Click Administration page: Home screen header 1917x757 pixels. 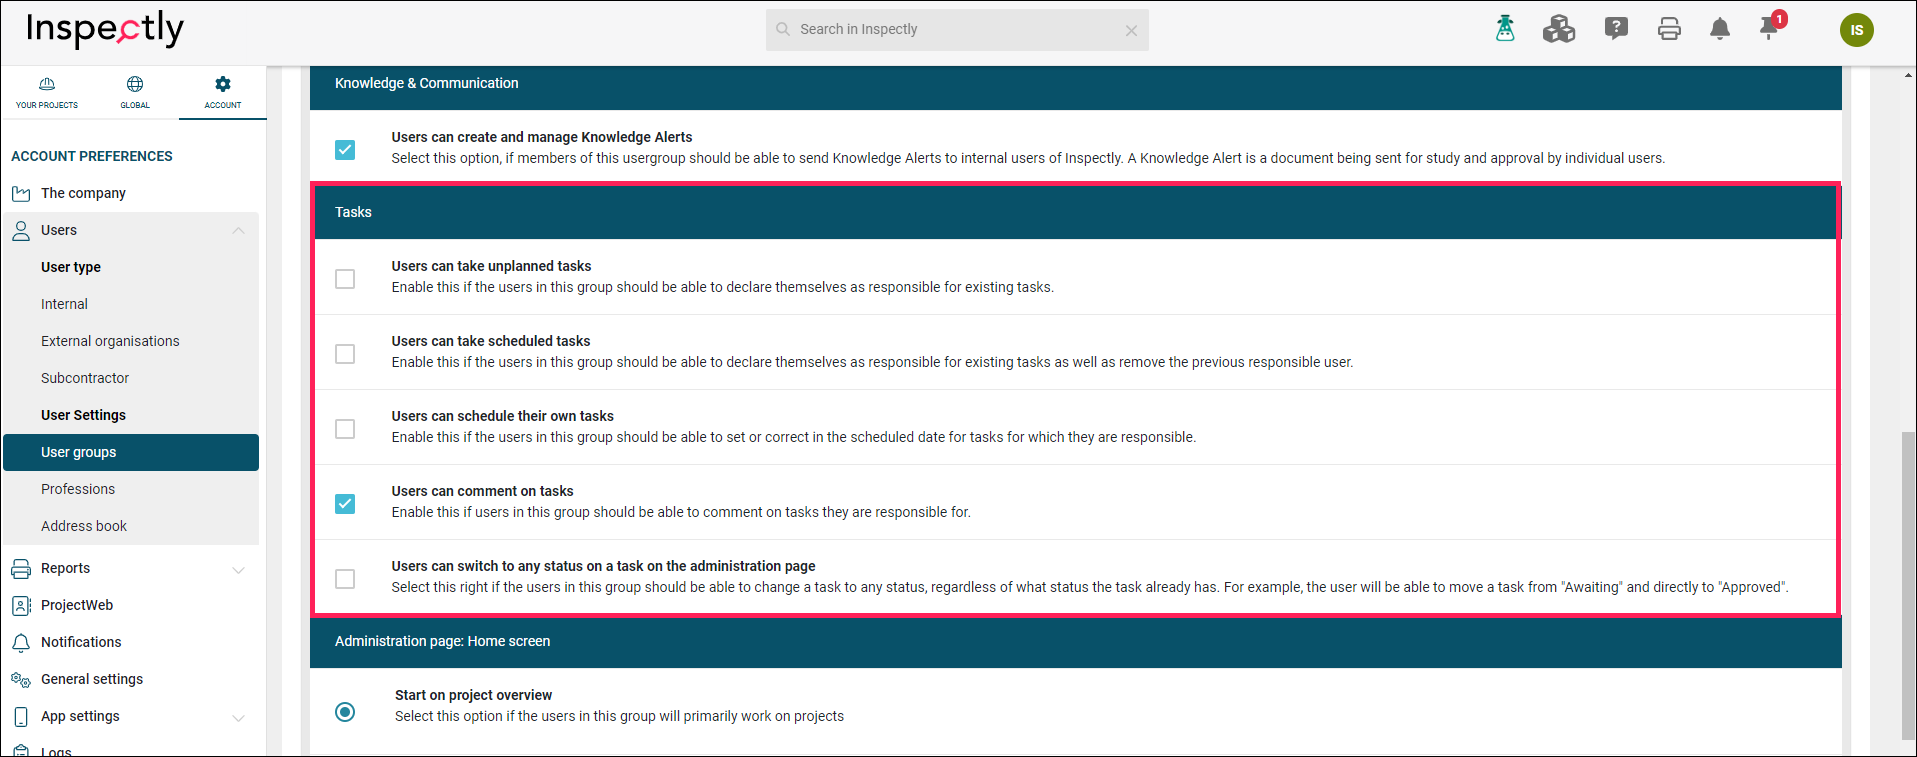point(1075,641)
